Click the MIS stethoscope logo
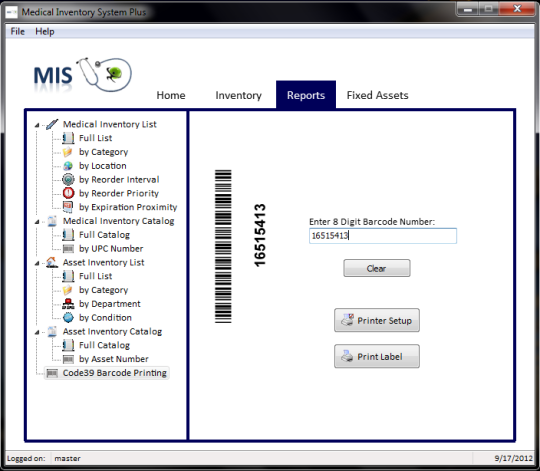 [83, 75]
